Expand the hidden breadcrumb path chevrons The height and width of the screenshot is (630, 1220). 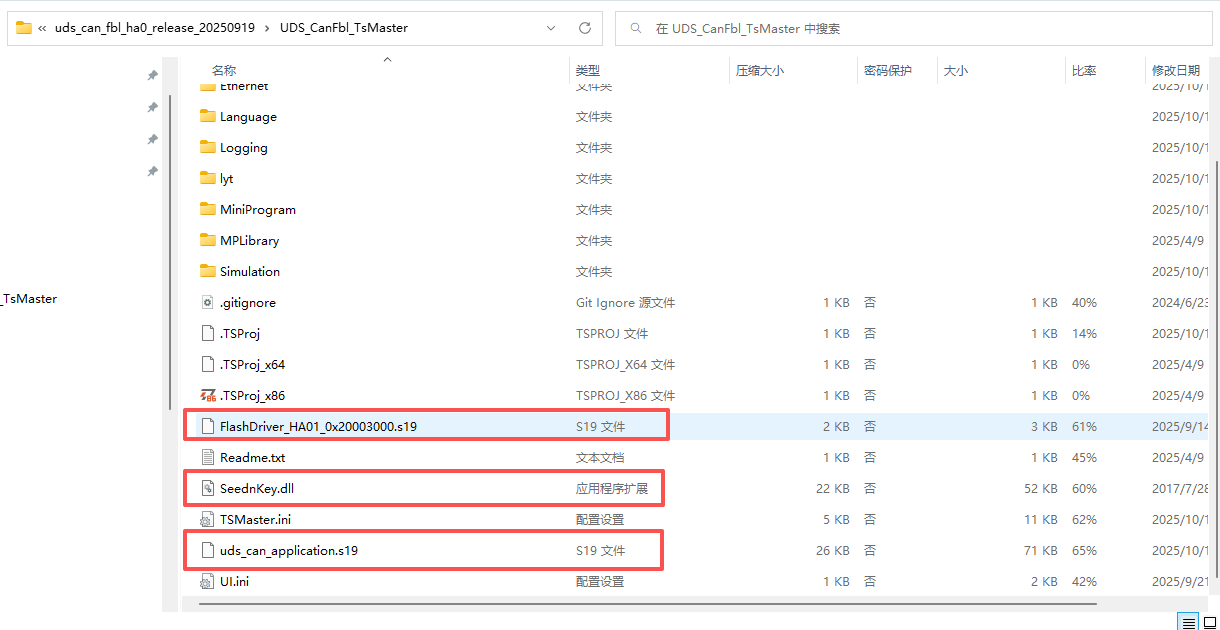(x=42, y=28)
